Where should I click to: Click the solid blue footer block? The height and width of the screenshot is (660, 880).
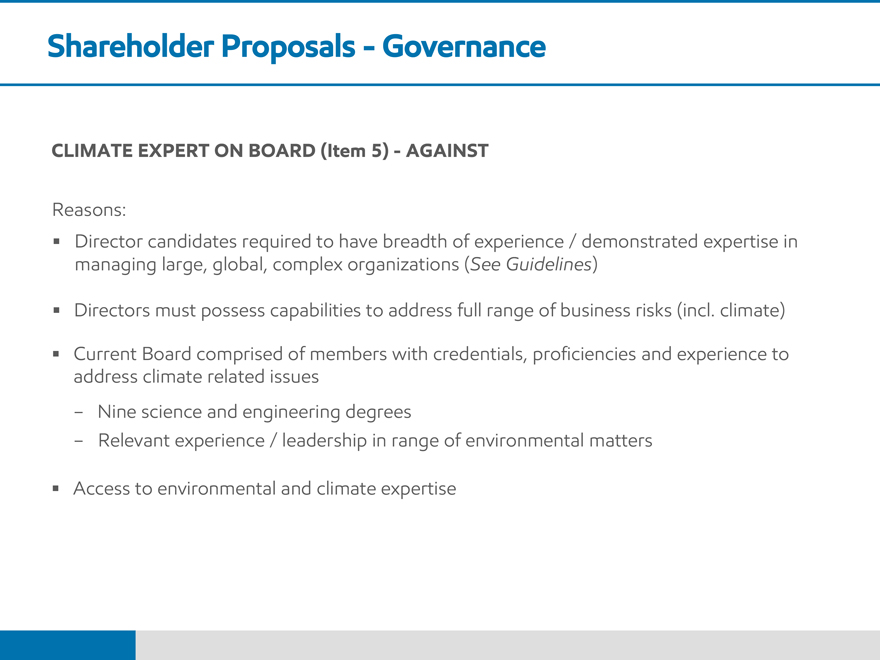click(67, 645)
